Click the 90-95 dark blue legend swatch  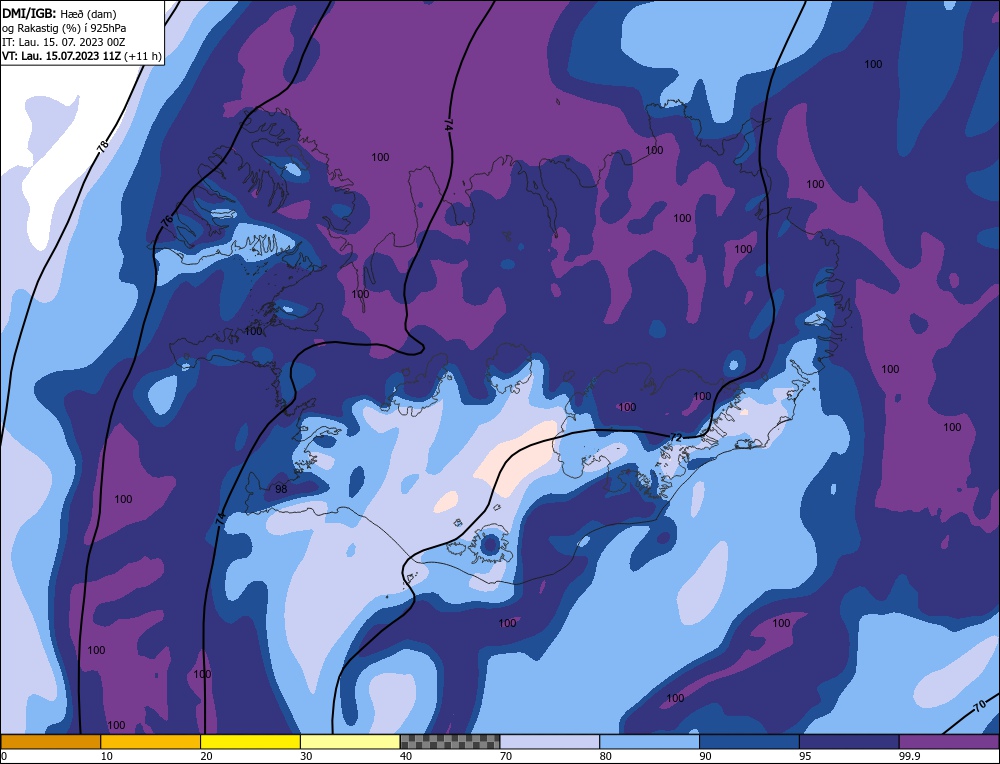[x=749, y=742]
